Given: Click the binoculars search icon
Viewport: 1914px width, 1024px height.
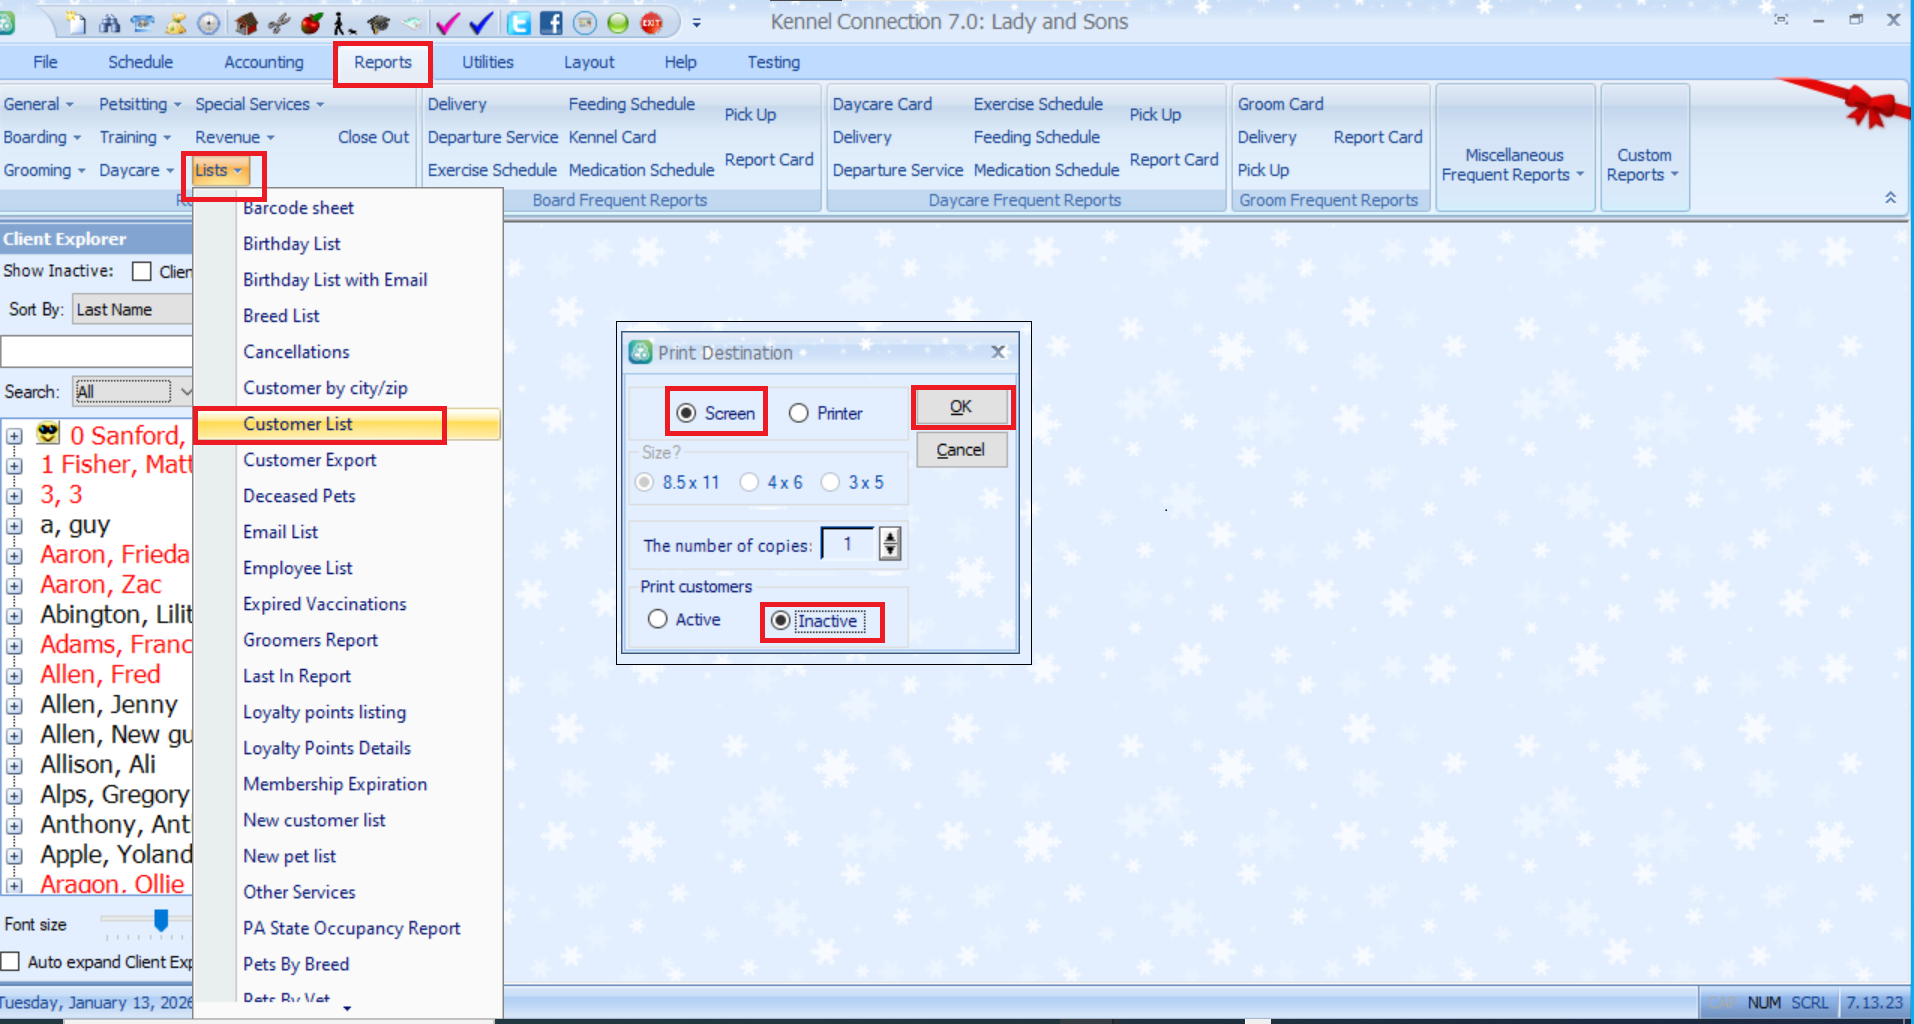Looking at the screenshot, I should [110, 22].
